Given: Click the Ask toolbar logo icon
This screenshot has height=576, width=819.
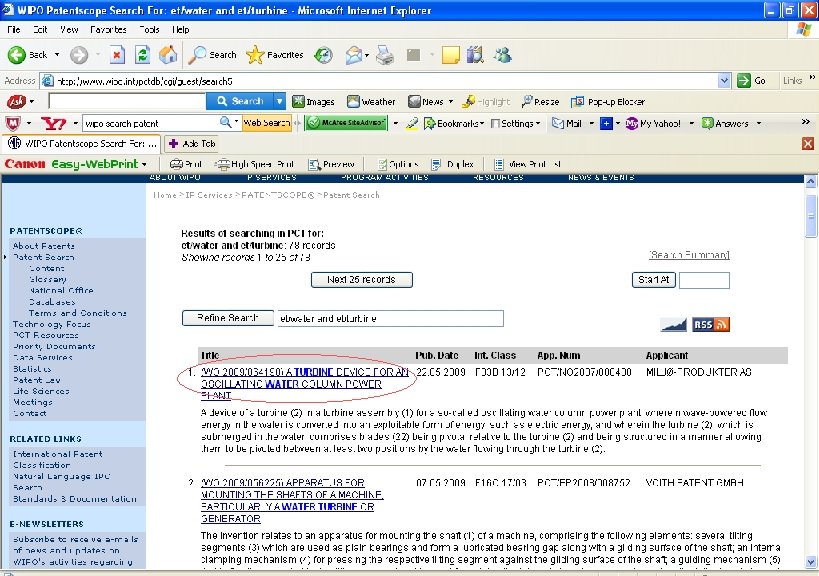Looking at the screenshot, I should [16, 101].
